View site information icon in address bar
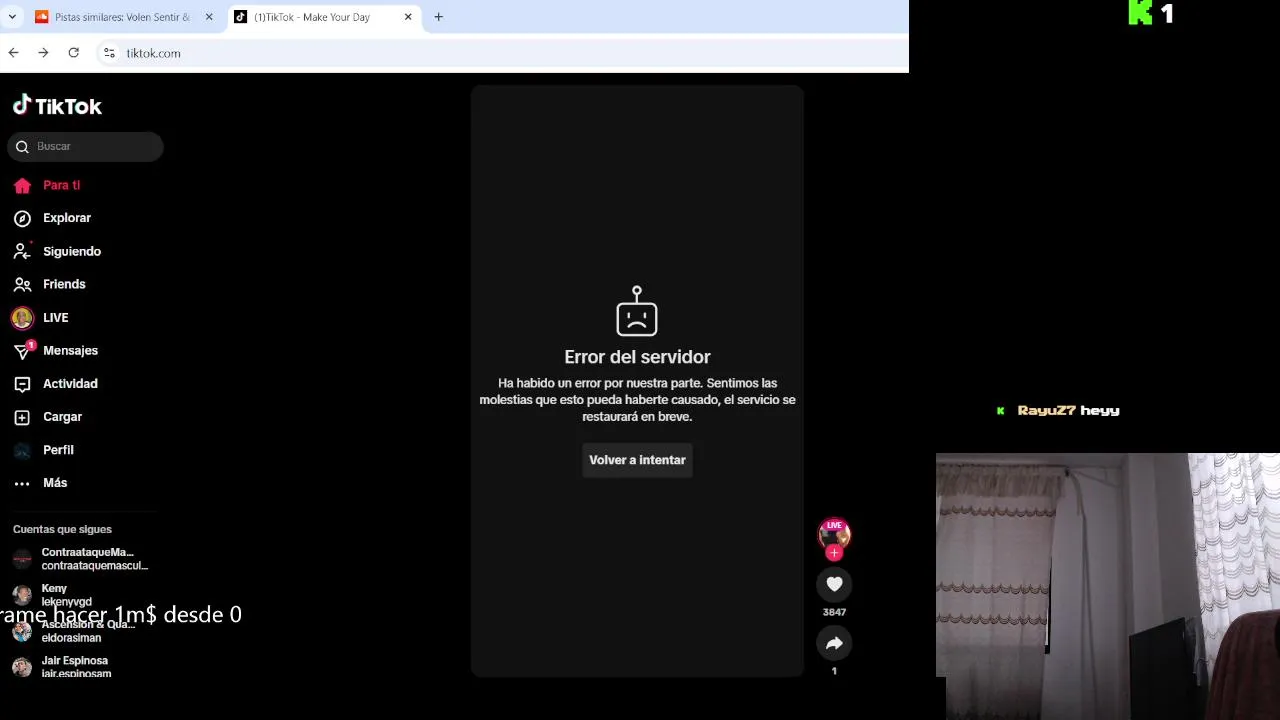1280x720 pixels. [109, 53]
